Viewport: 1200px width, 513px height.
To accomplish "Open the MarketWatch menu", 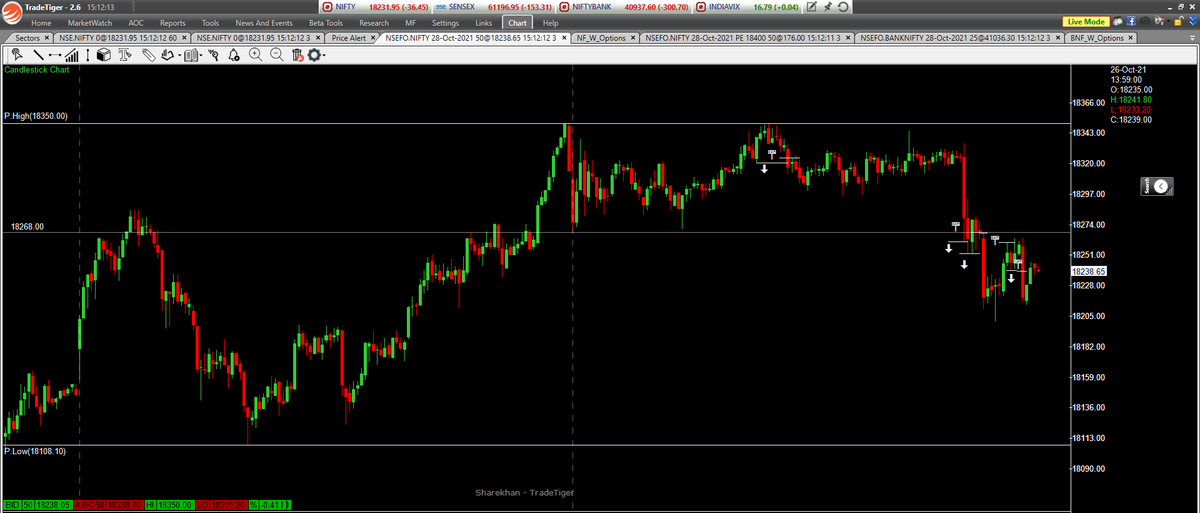I will [x=90, y=22].
